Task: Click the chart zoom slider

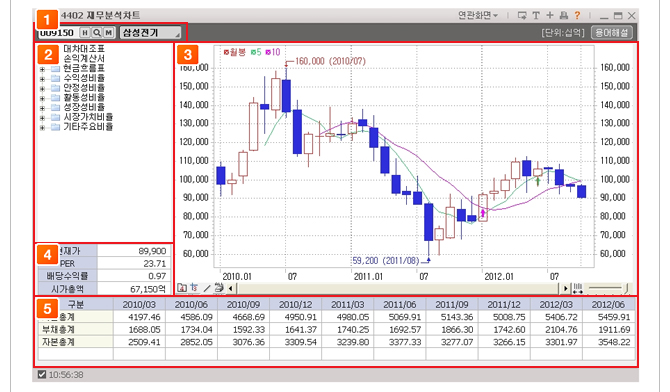Action: coord(607,289)
